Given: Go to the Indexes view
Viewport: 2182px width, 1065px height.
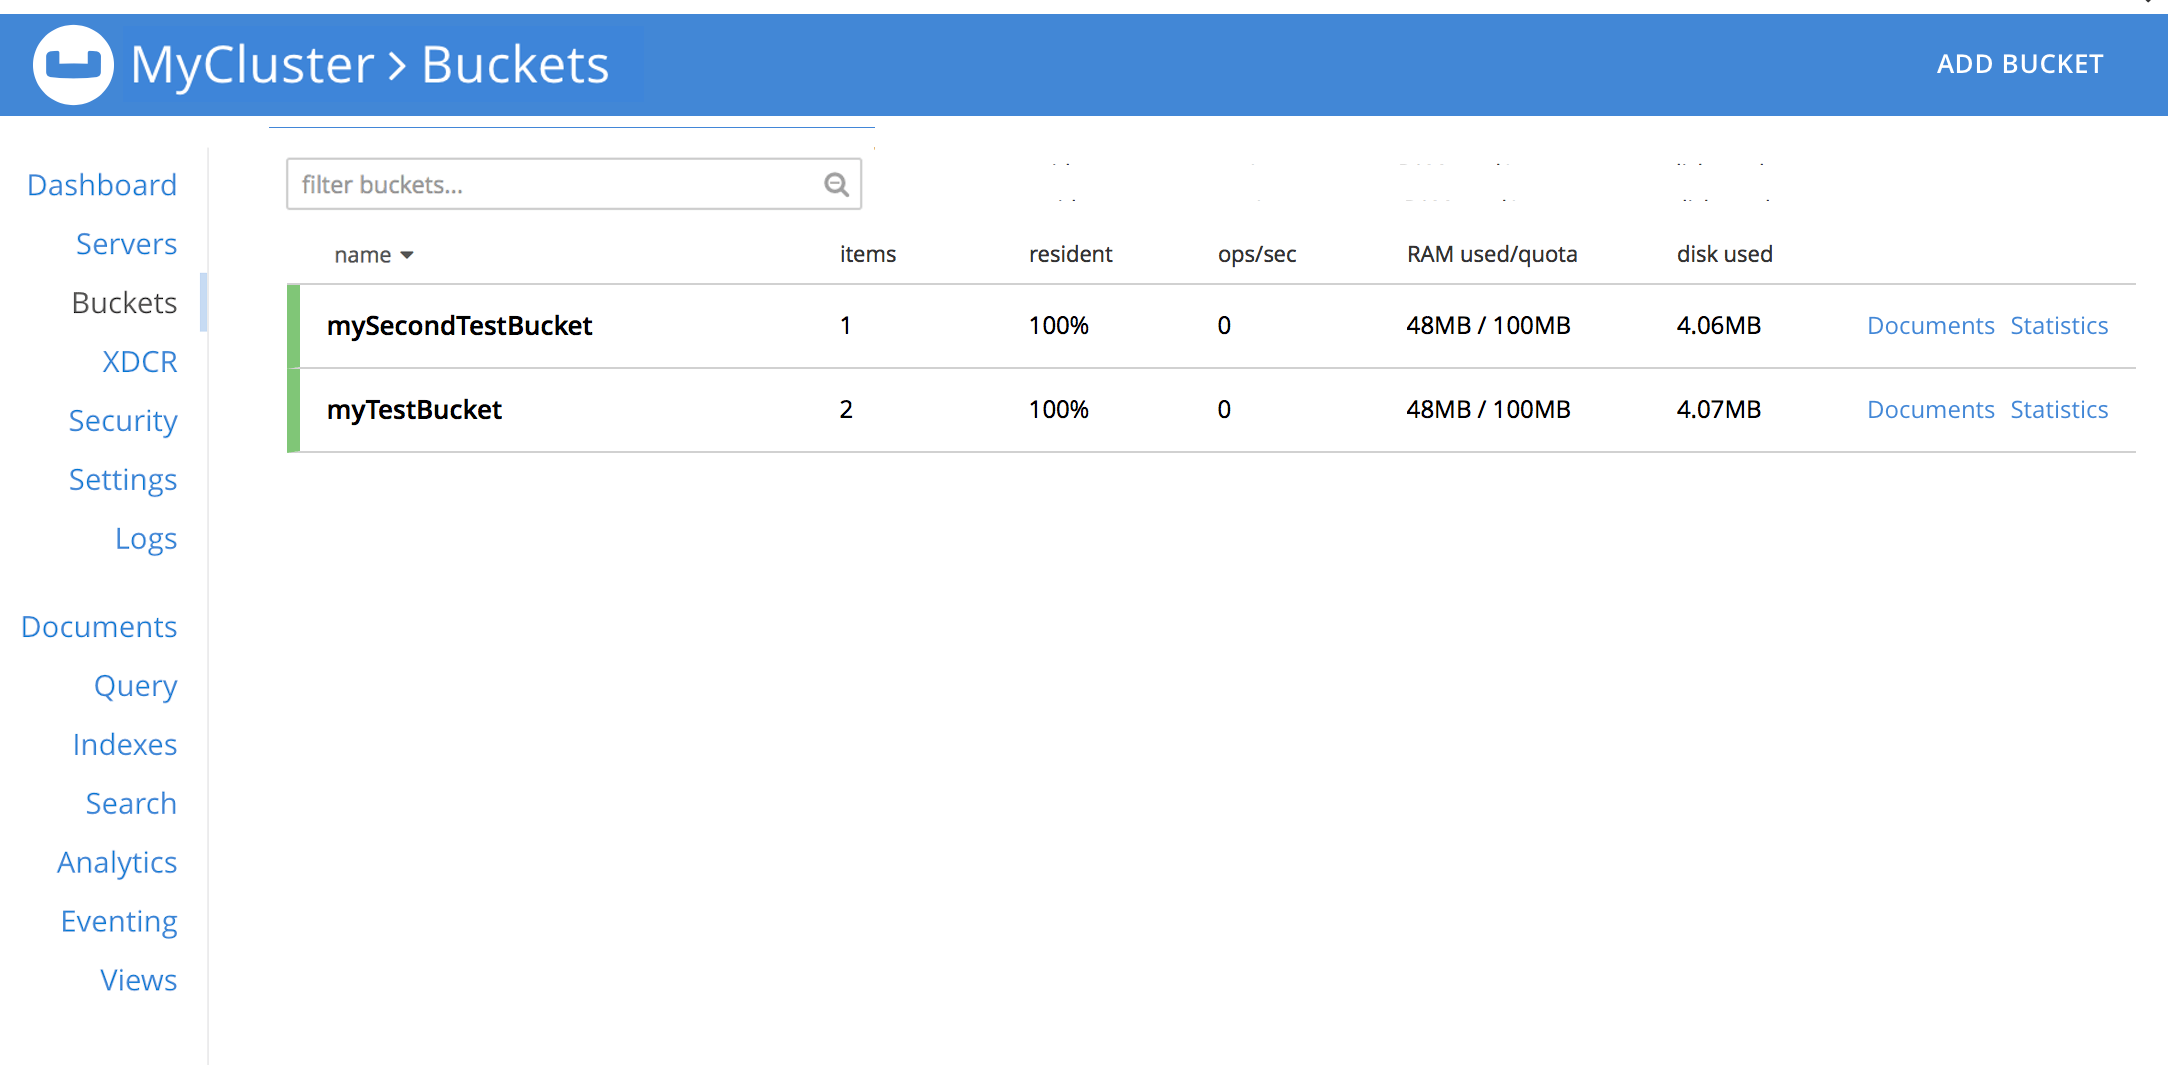Looking at the screenshot, I should (125, 744).
